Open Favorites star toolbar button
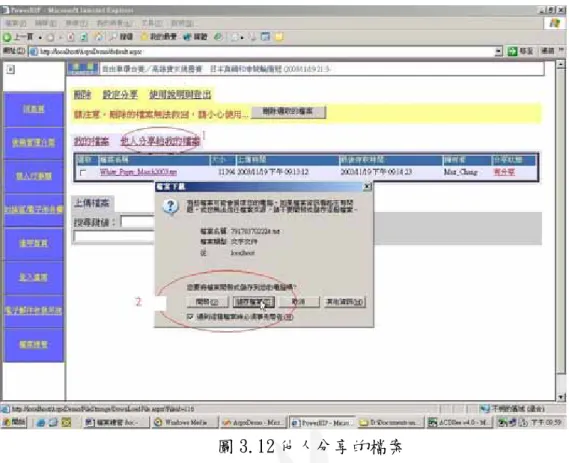Screen dimensions: 569x463 159,37
